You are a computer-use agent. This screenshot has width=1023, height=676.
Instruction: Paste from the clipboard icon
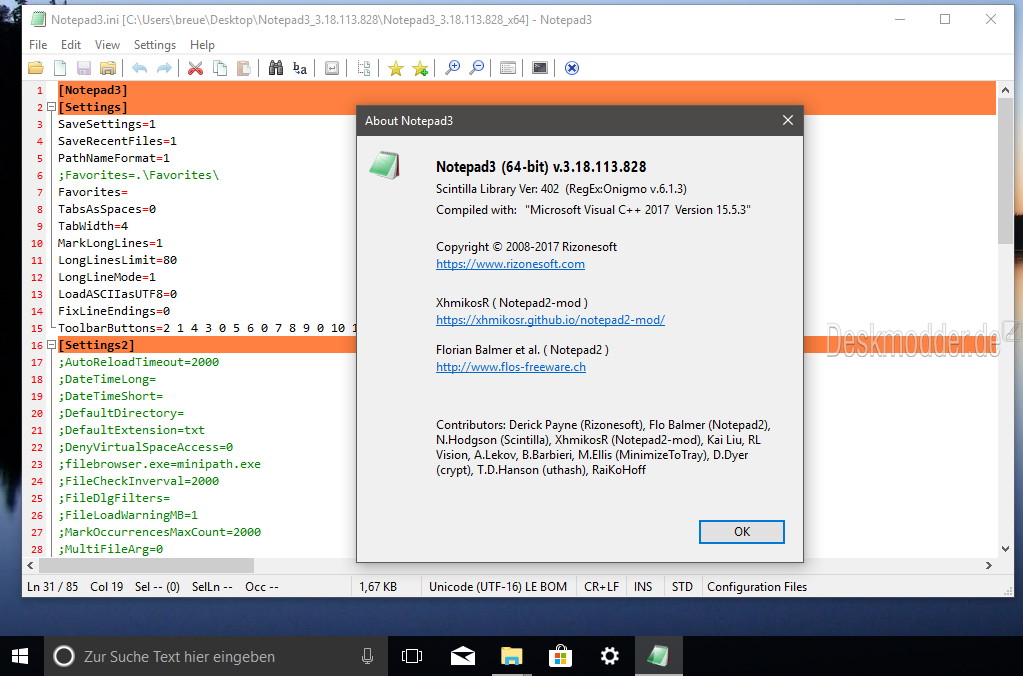pos(243,68)
